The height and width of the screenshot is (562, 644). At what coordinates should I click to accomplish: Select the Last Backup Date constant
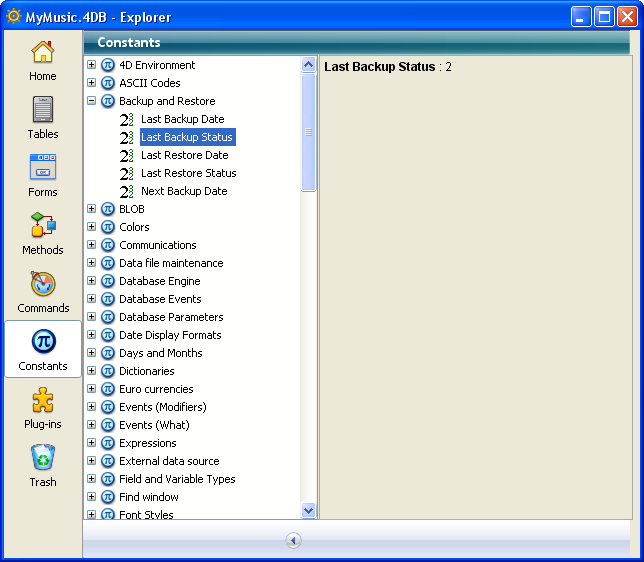(x=182, y=119)
